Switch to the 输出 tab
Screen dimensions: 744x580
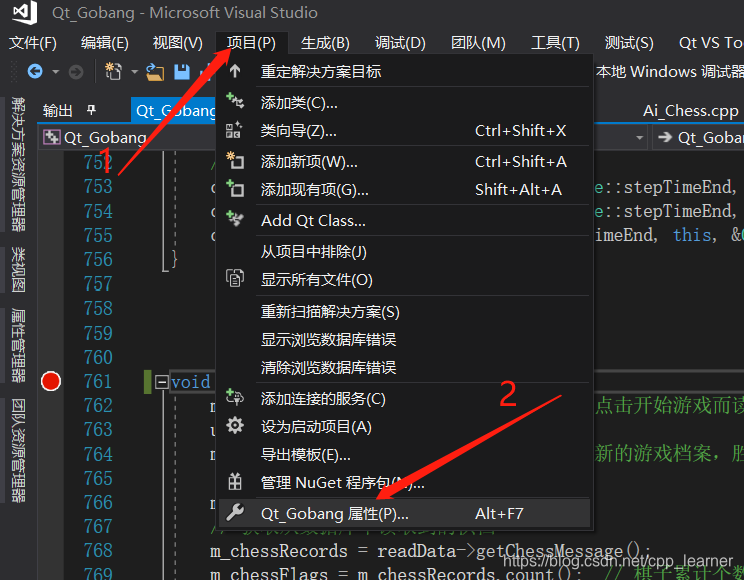(x=57, y=111)
